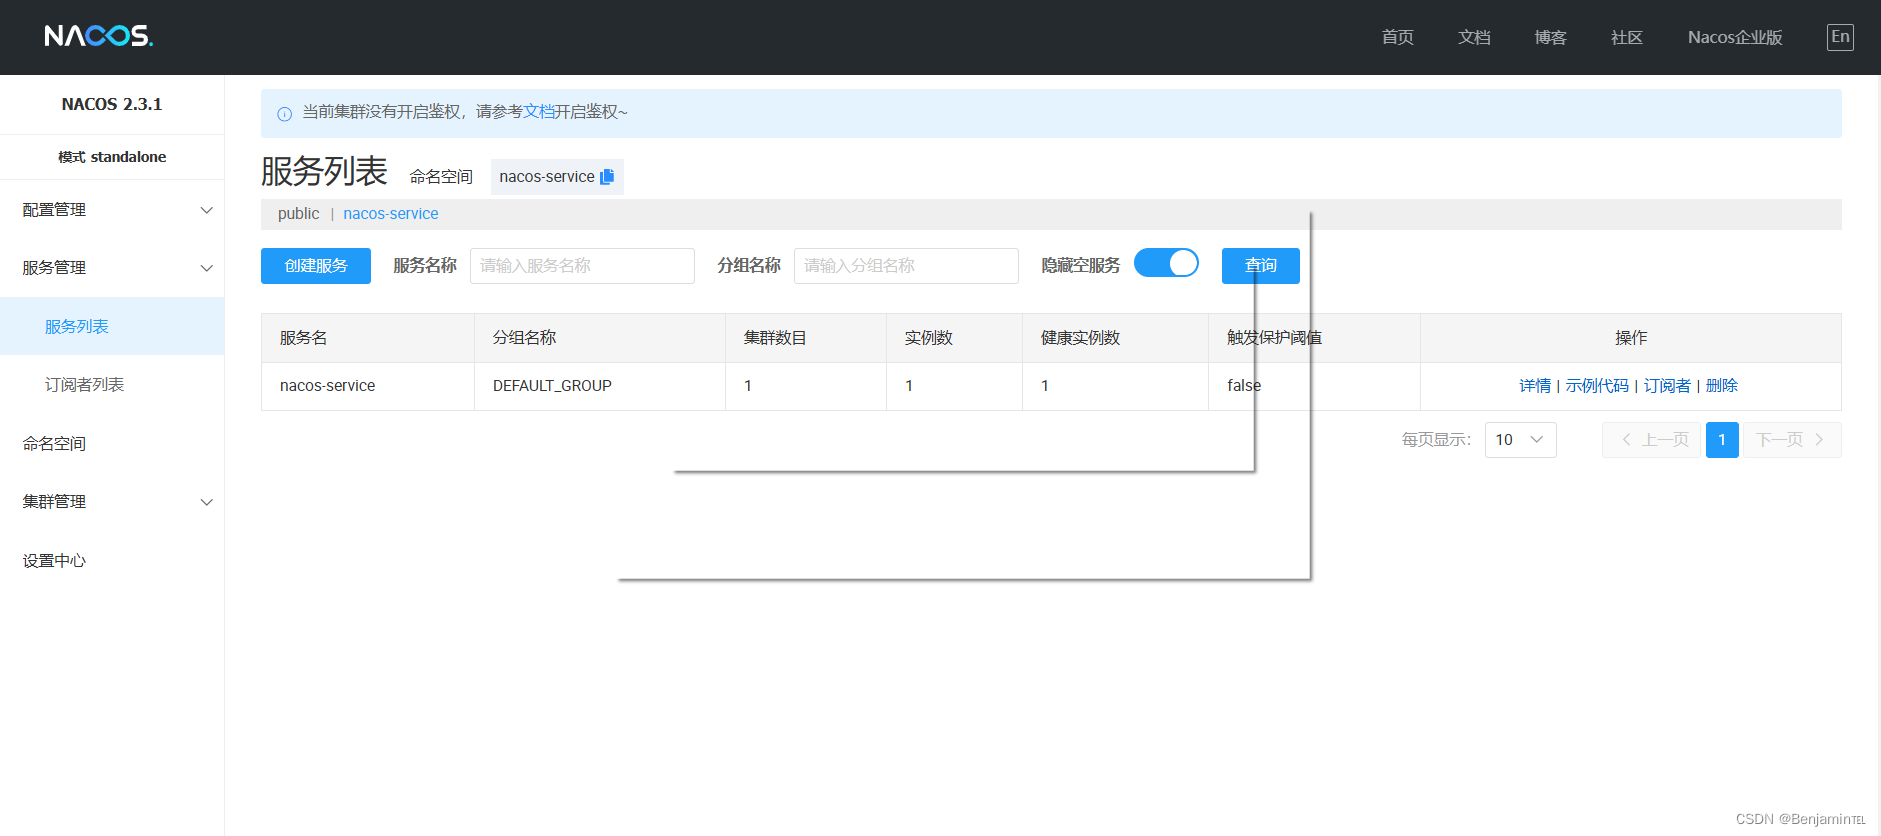Toggle the hide empty services switch
Screen dimensions: 1881x836
point(1166,263)
